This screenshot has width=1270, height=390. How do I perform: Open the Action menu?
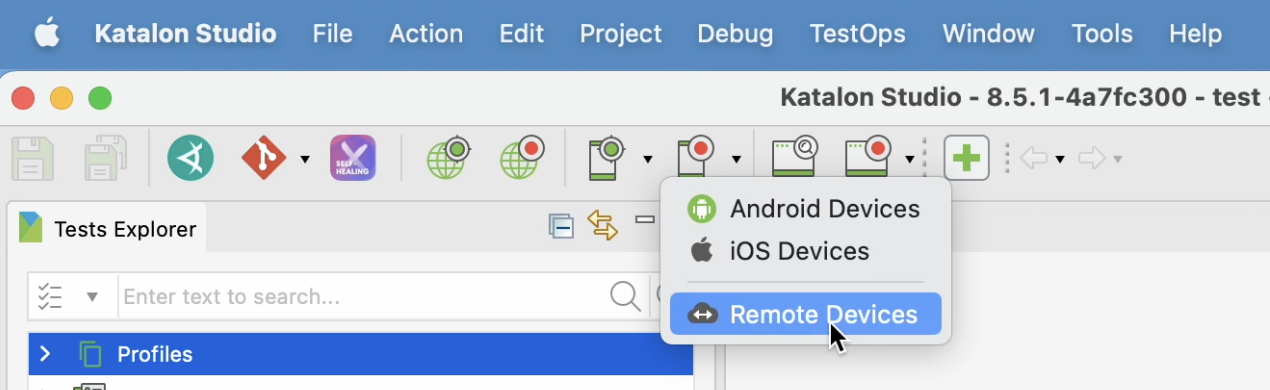tap(426, 33)
